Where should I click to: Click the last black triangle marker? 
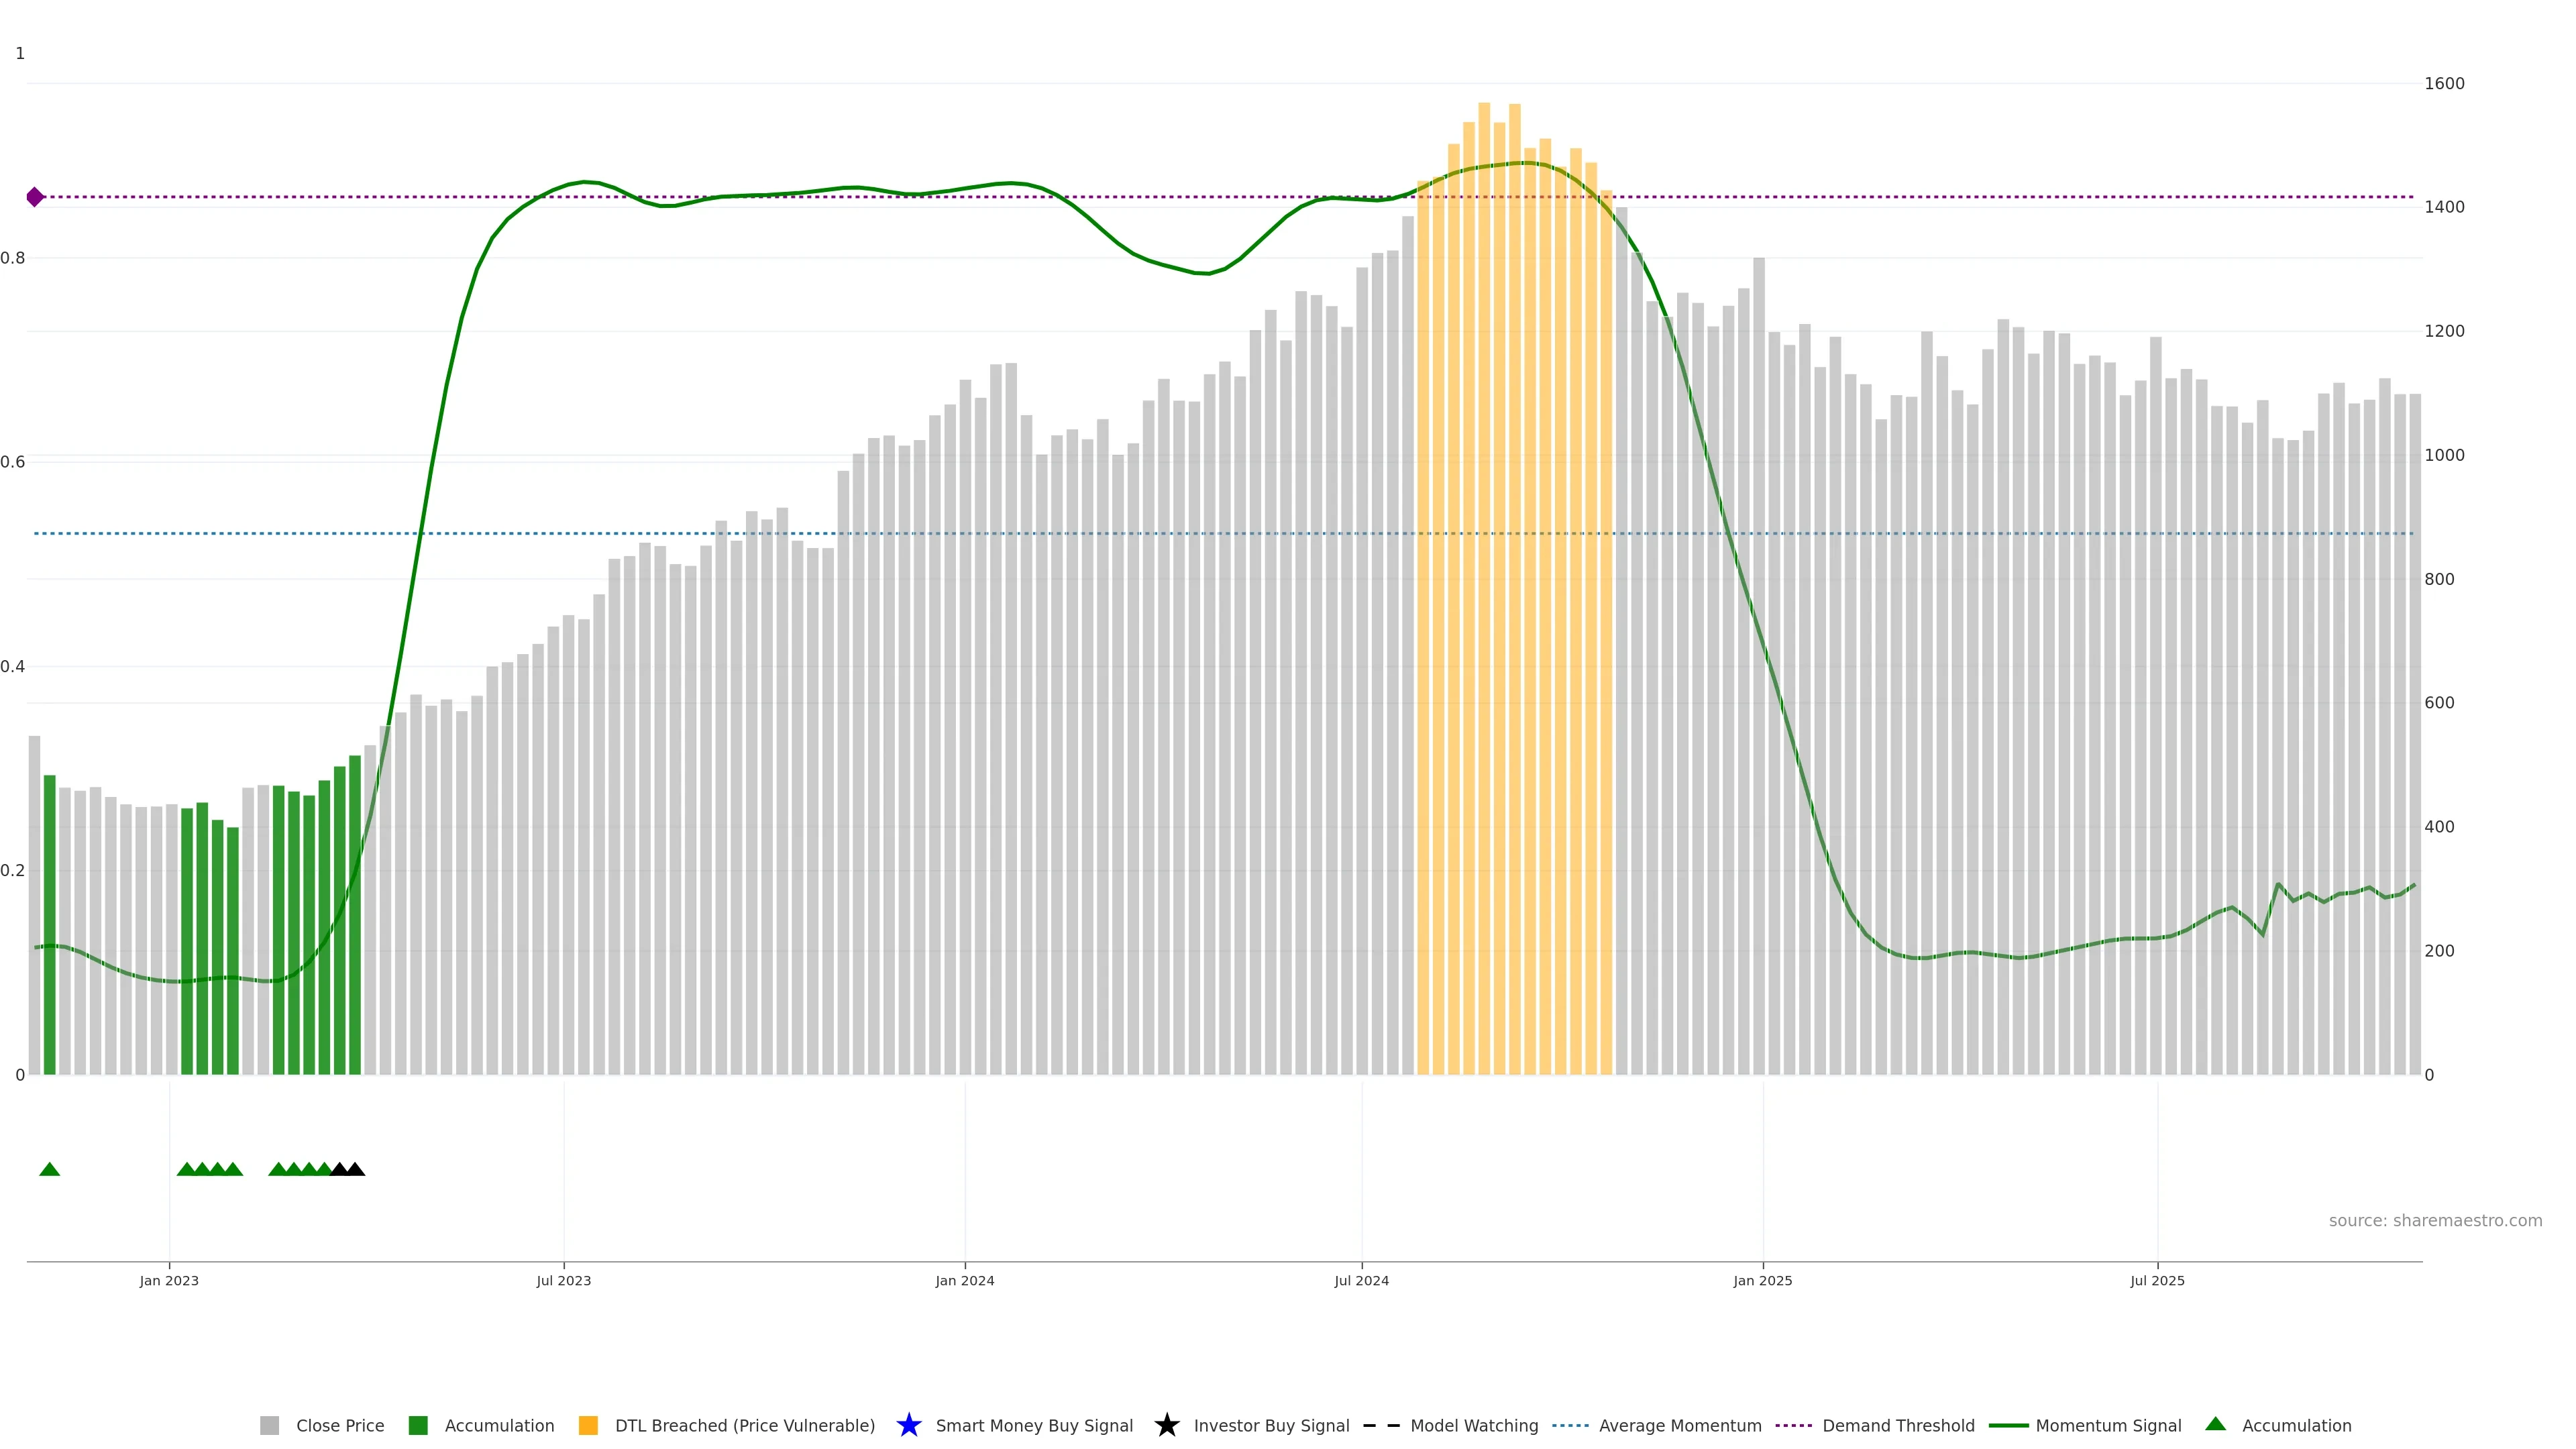click(x=355, y=1169)
